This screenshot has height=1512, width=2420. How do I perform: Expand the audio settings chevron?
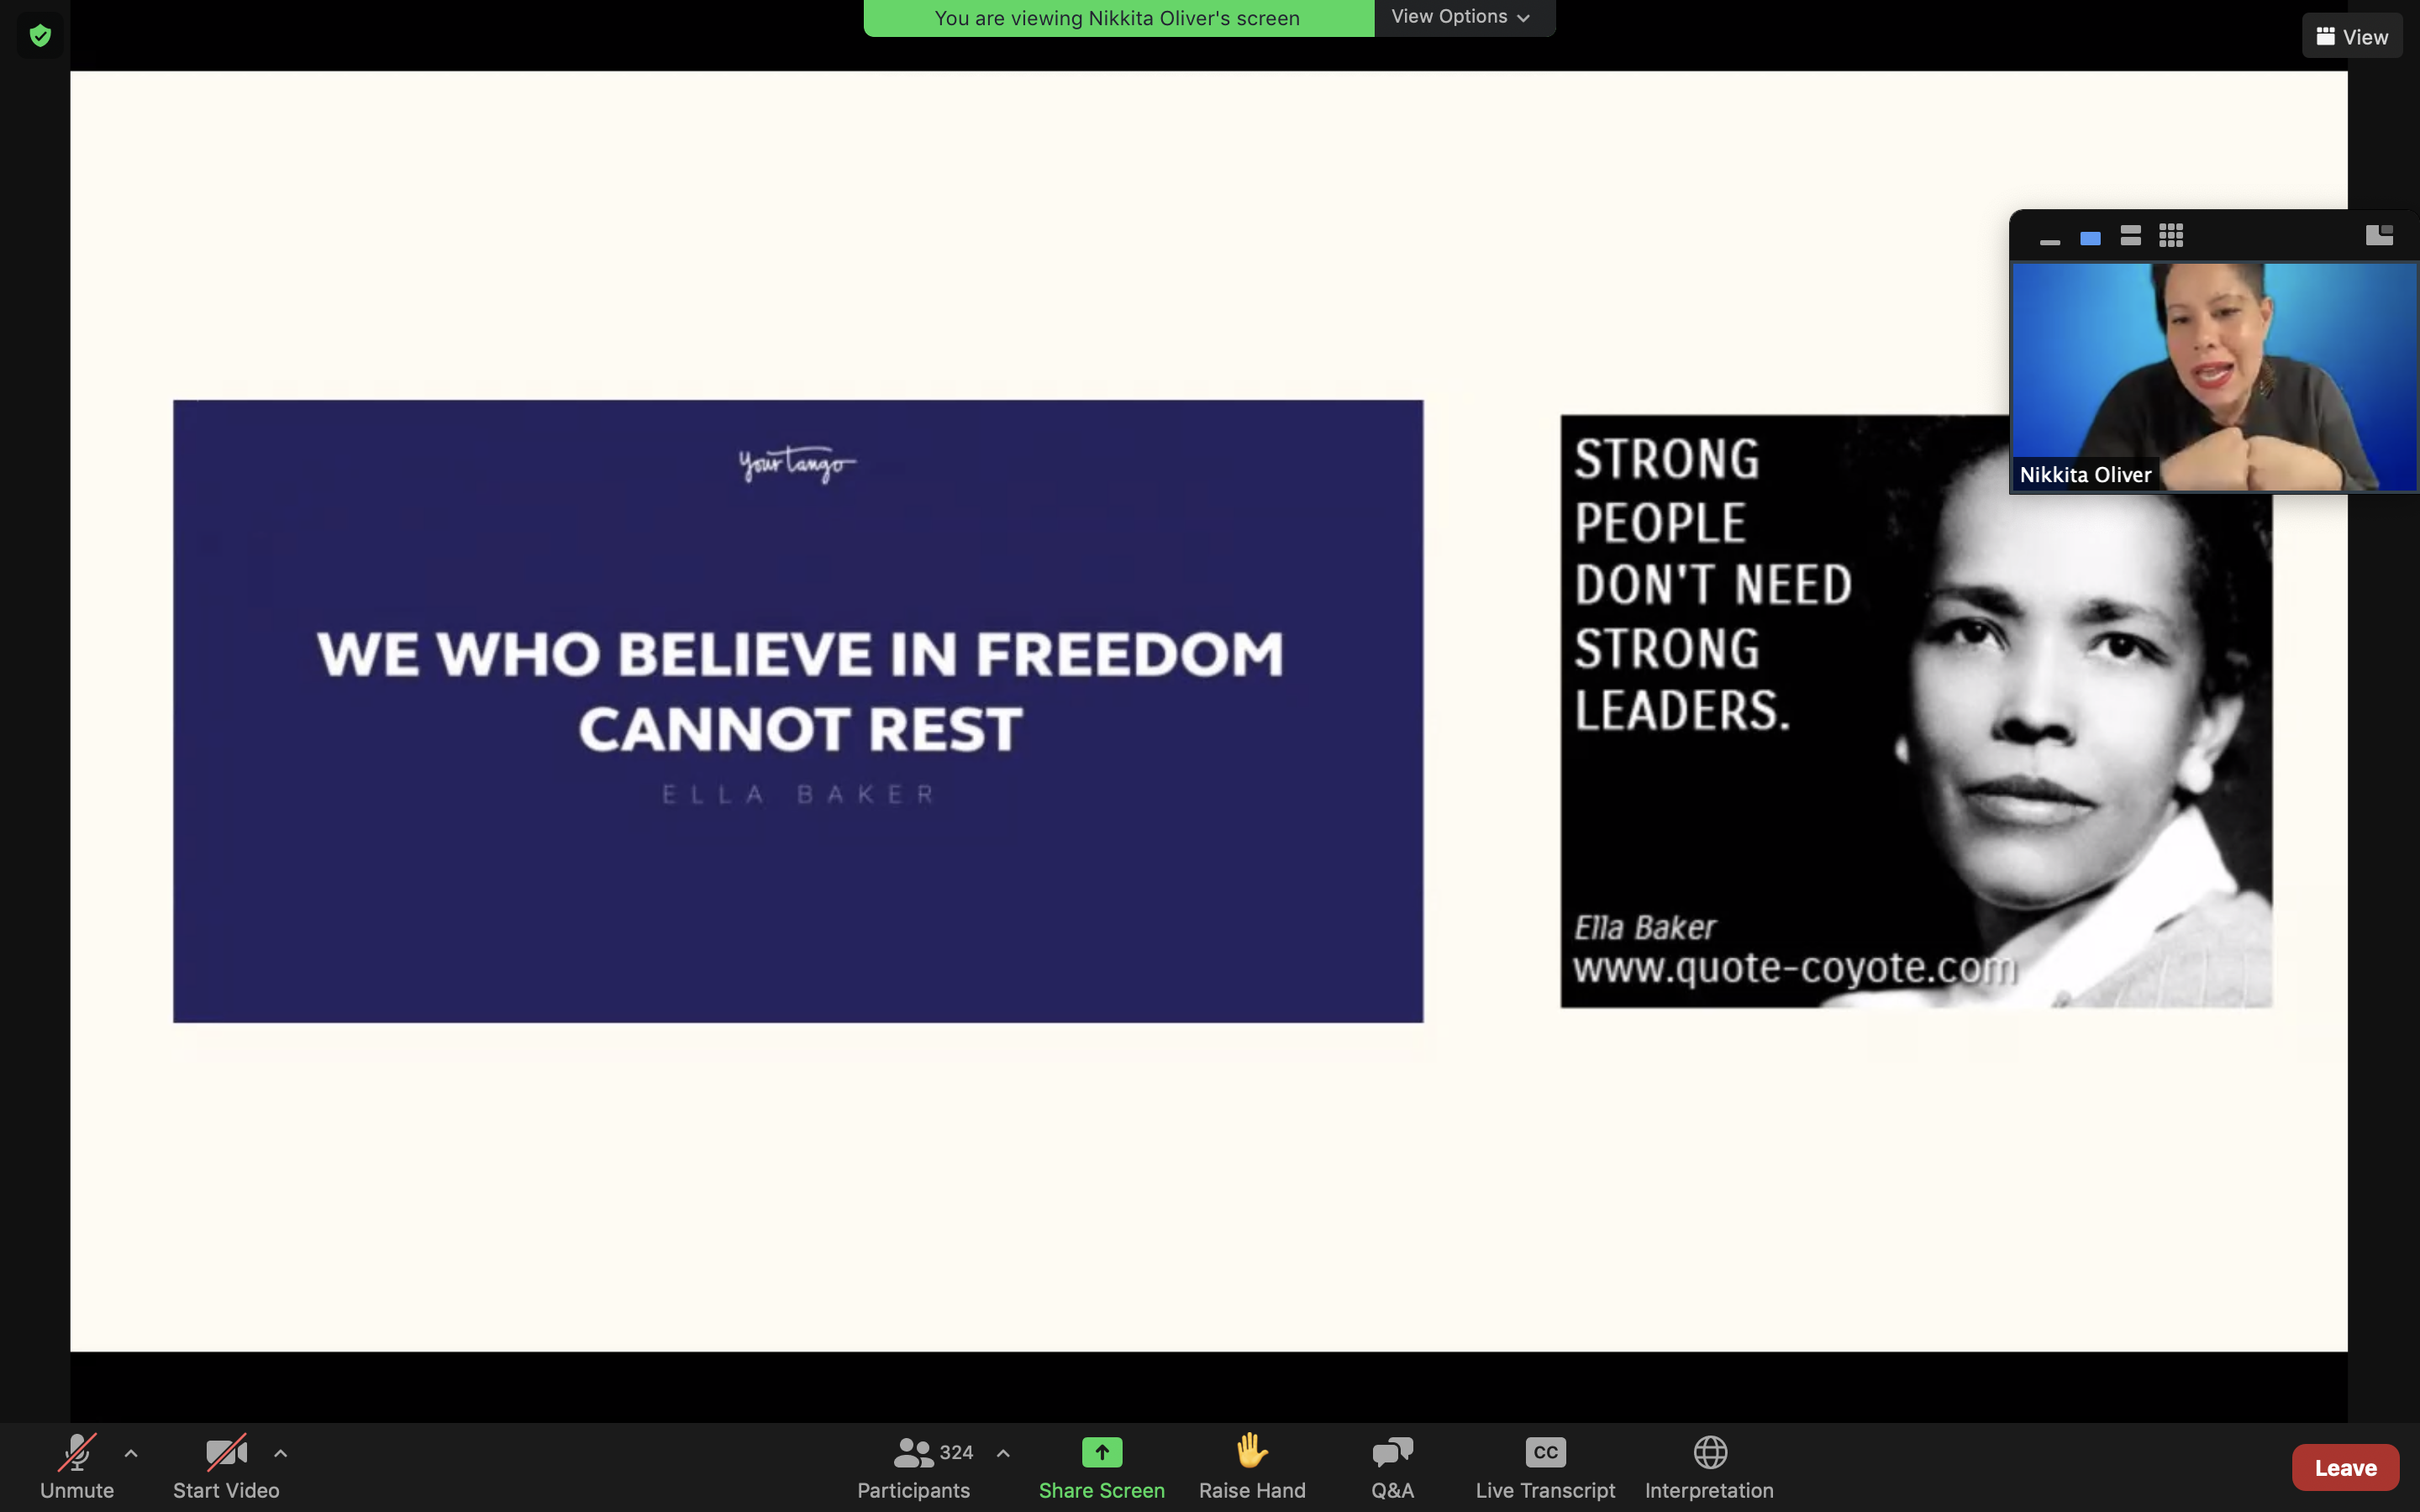131,1453
